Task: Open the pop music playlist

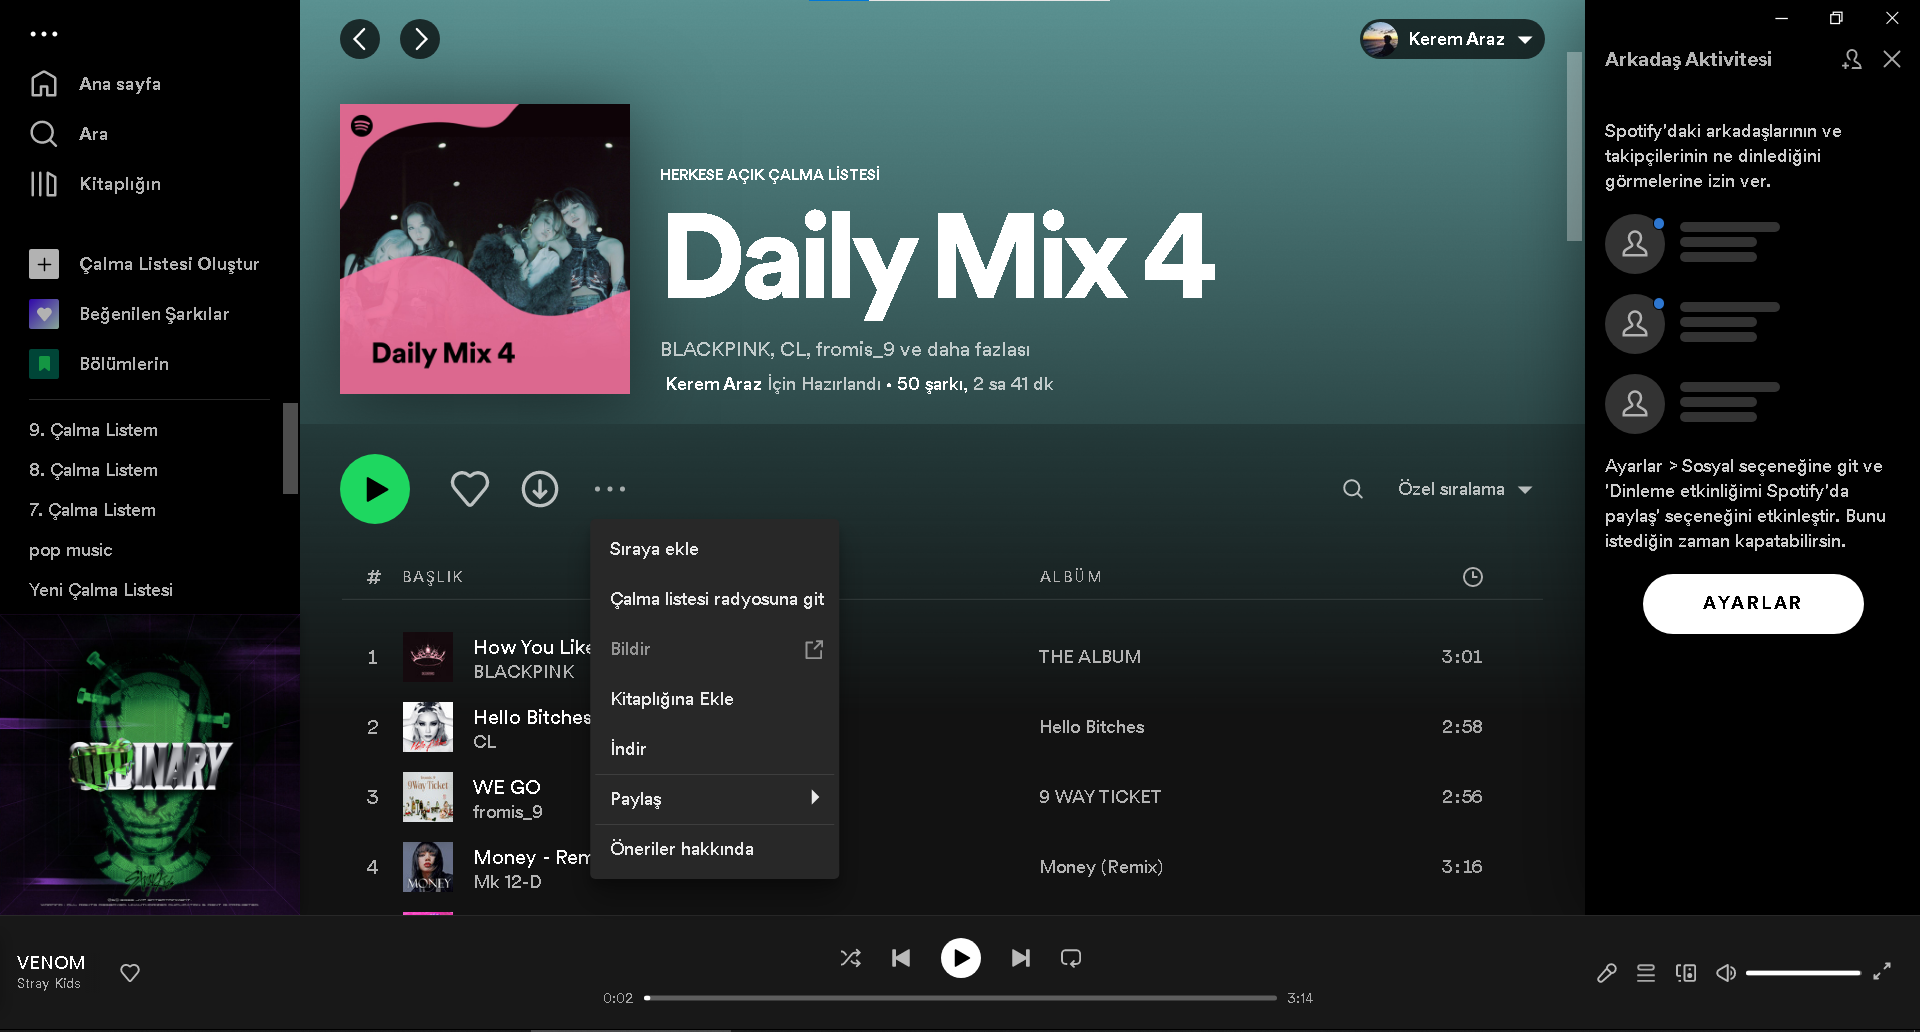Action: [70, 550]
